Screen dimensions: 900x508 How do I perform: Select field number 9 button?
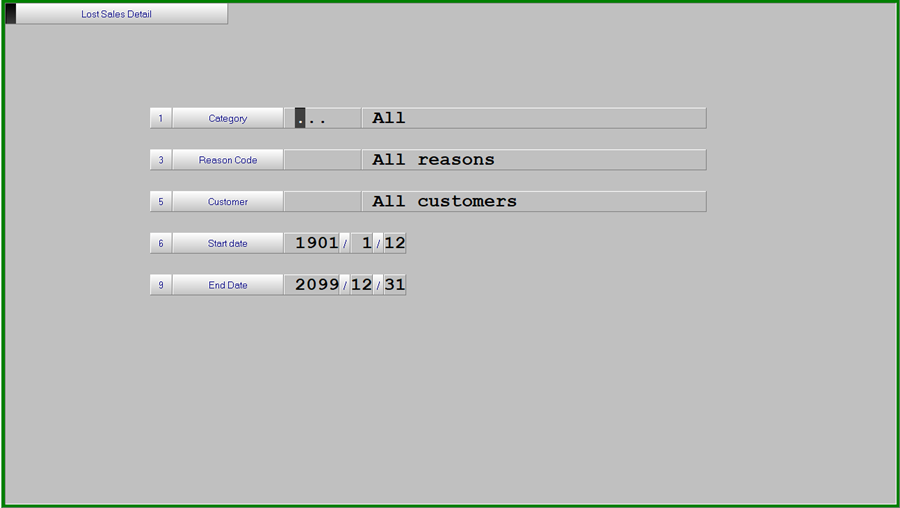161,285
